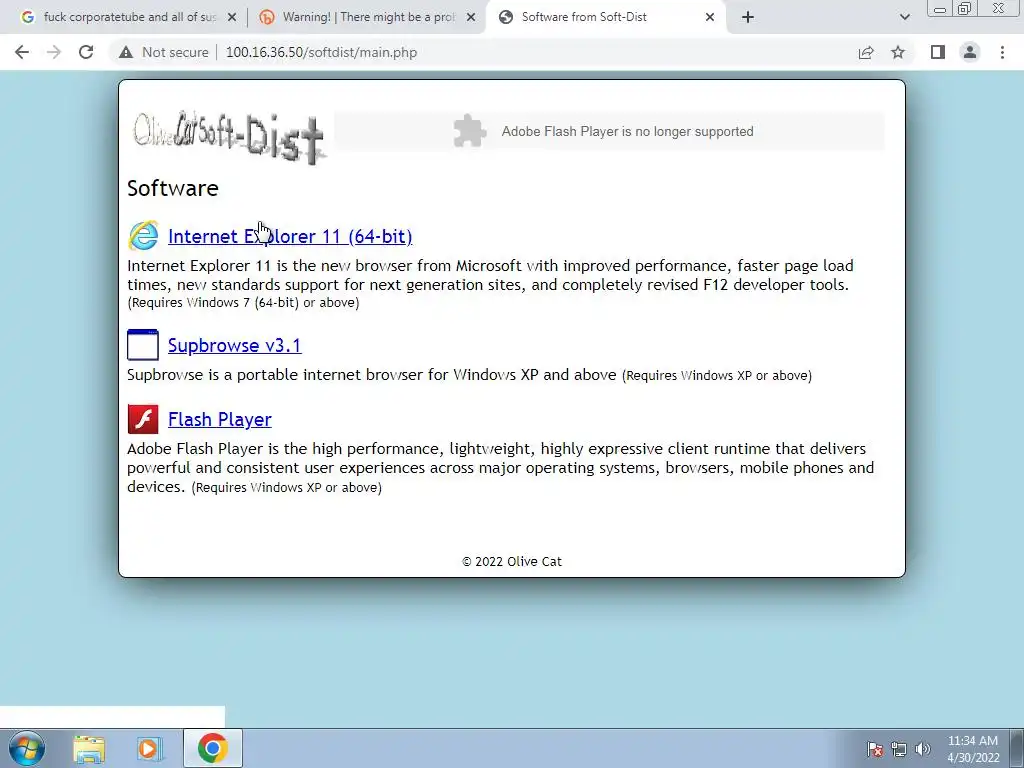Click the volume speaker tray icon
The height and width of the screenshot is (768, 1024).
tap(922, 749)
